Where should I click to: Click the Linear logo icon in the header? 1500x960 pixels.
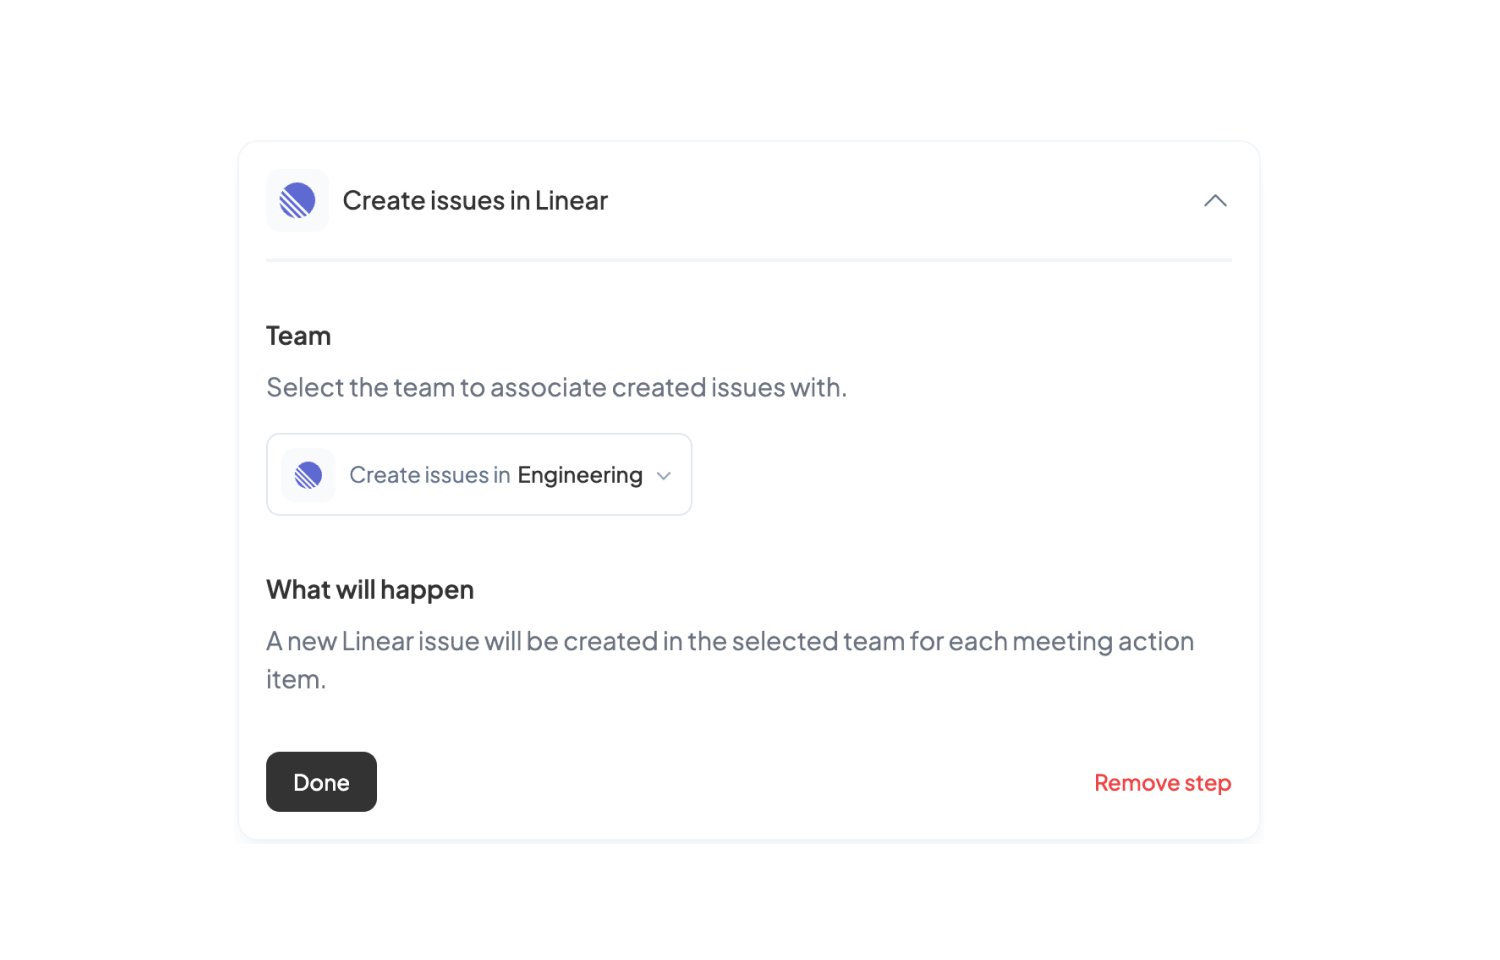pos(297,200)
